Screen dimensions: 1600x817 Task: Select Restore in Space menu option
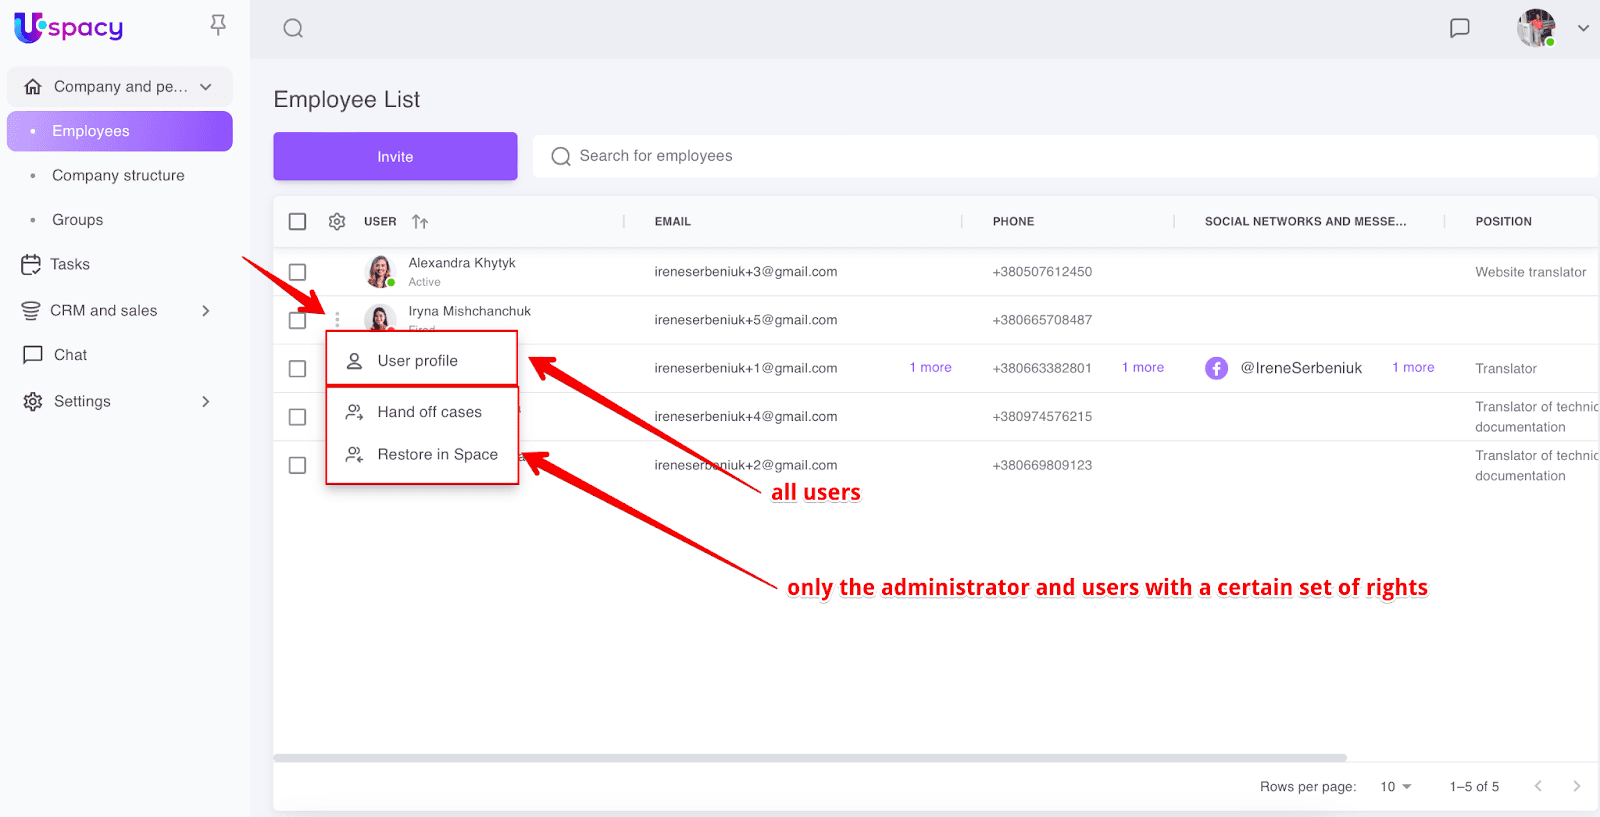pos(437,455)
